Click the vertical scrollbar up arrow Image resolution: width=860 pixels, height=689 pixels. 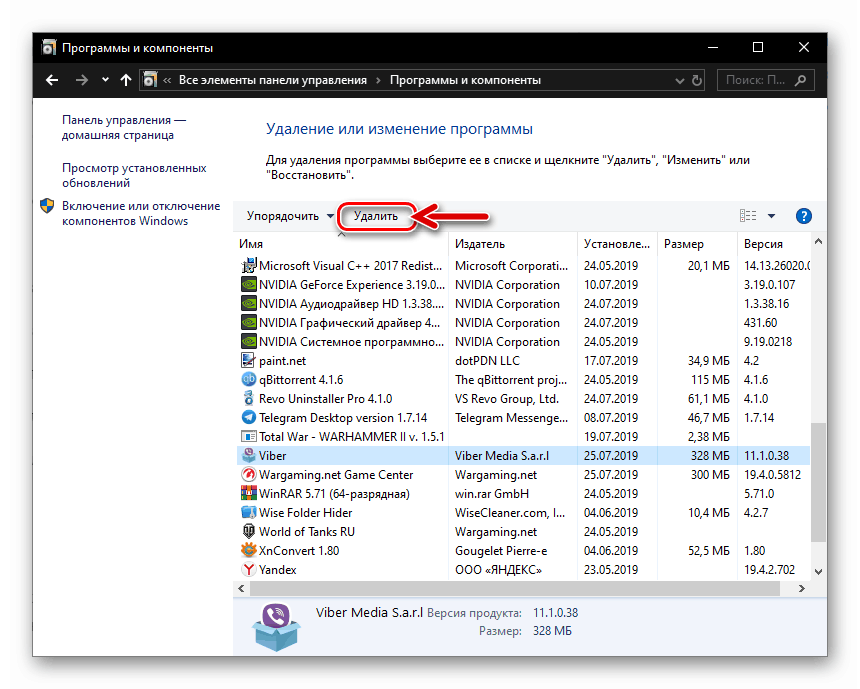[x=818, y=241]
